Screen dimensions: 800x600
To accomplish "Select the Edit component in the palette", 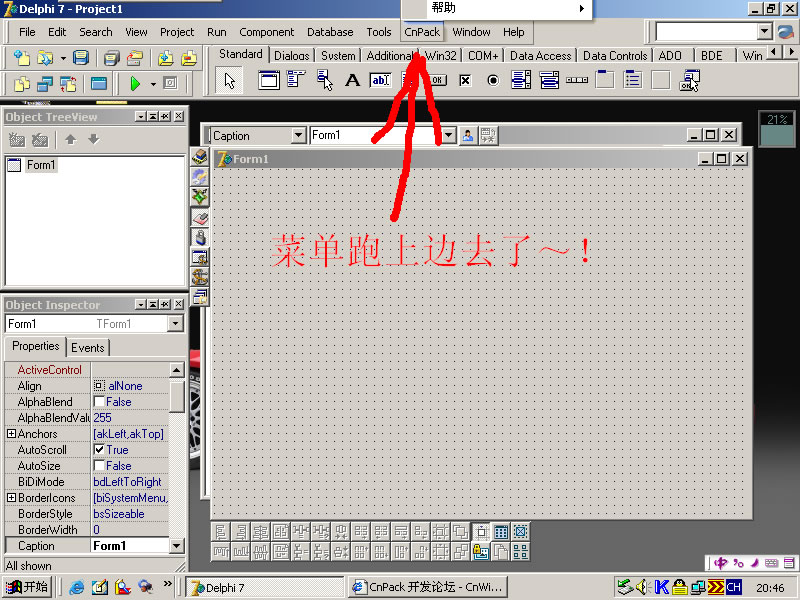I will 380,81.
